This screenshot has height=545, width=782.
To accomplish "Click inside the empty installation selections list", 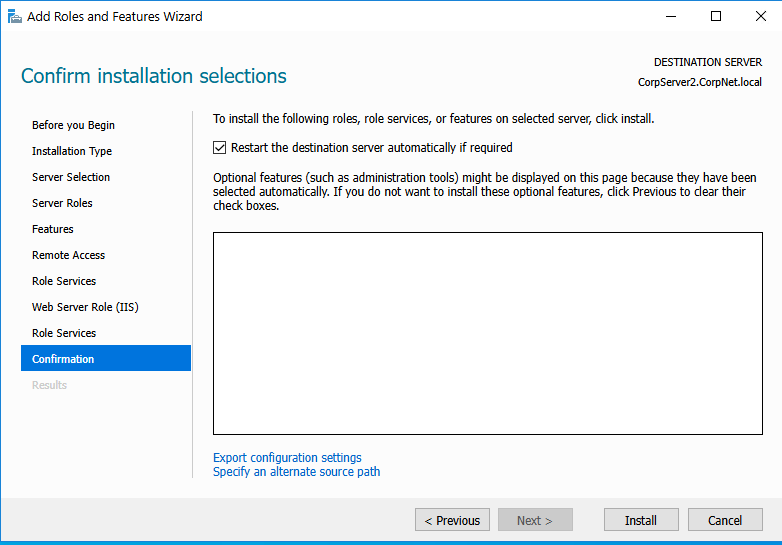I will coord(487,333).
